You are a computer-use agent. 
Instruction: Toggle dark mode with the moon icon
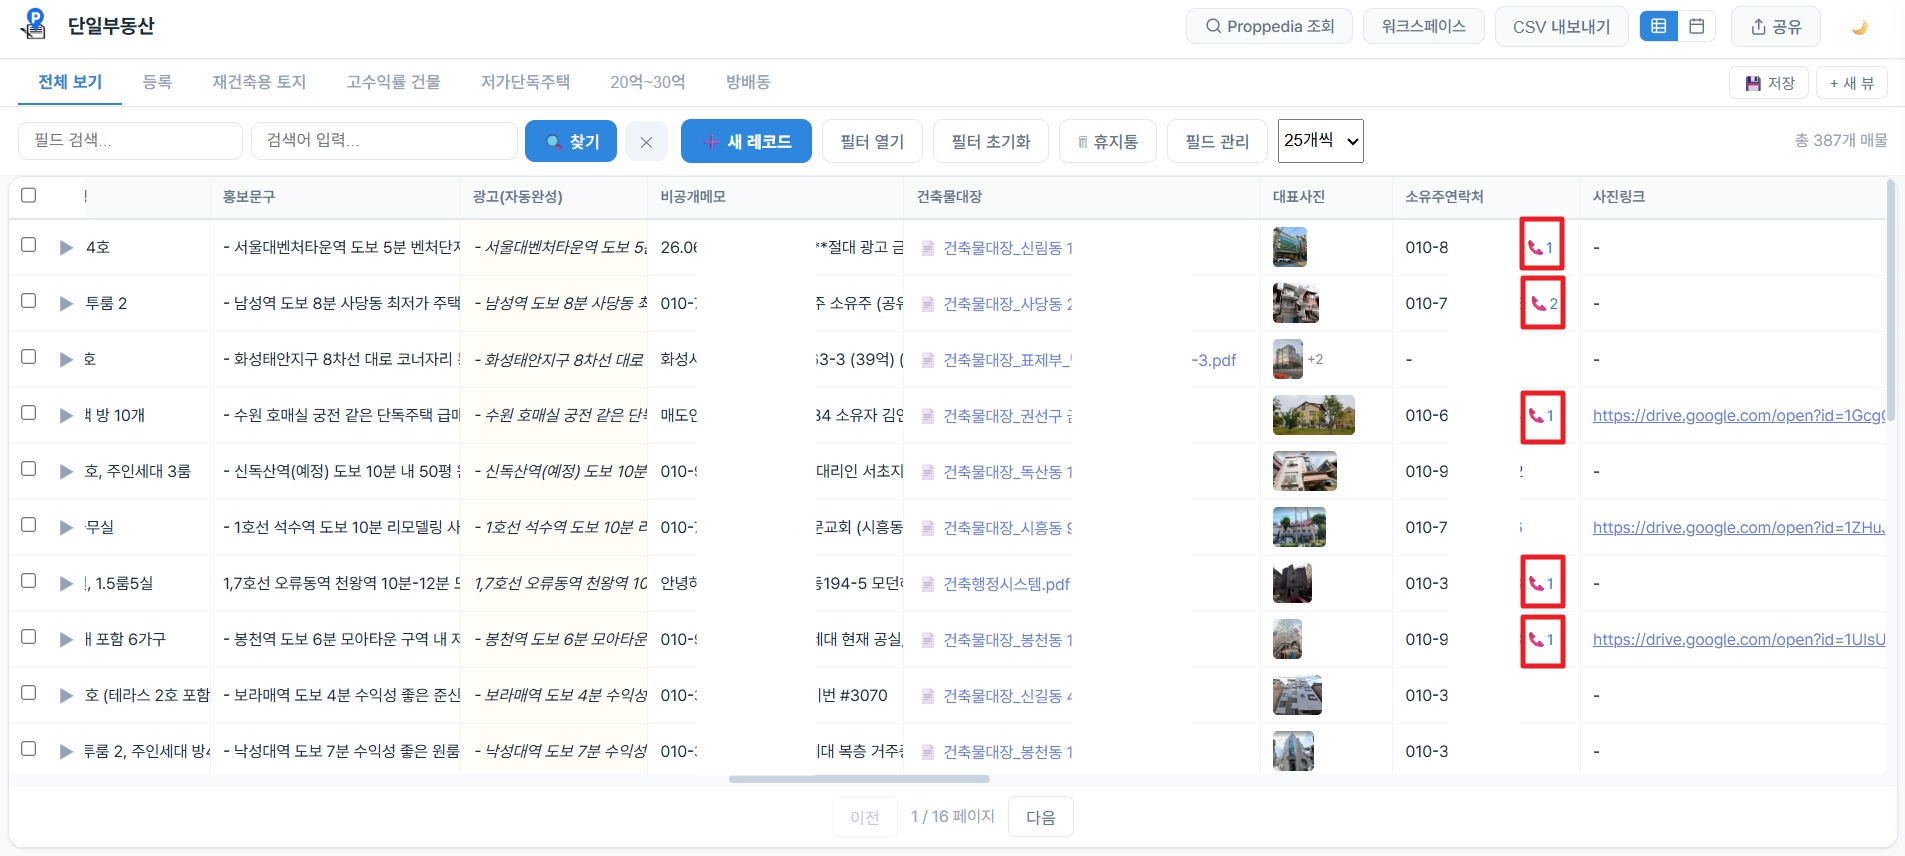tap(1860, 27)
